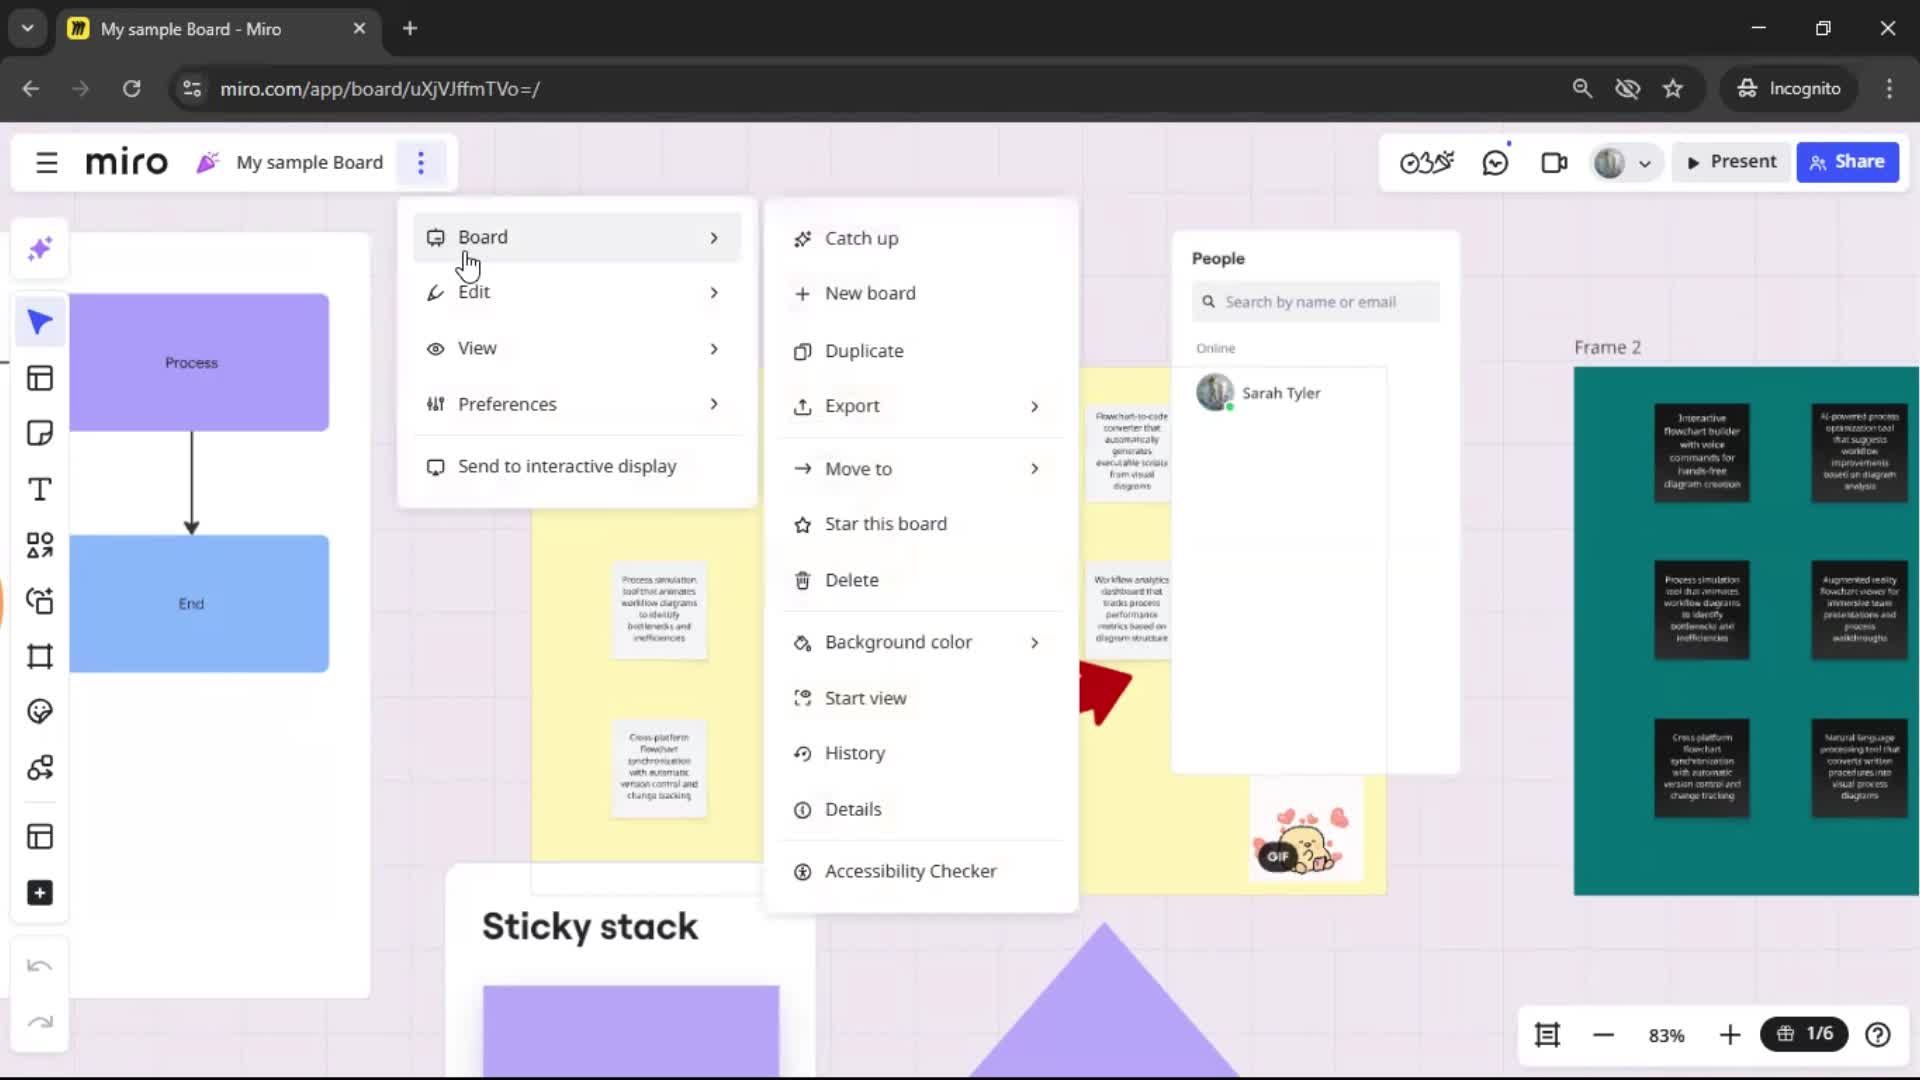The width and height of the screenshot is (1920, 1080).
Task: Click the Undo arrow
Action: click(40, 966)
